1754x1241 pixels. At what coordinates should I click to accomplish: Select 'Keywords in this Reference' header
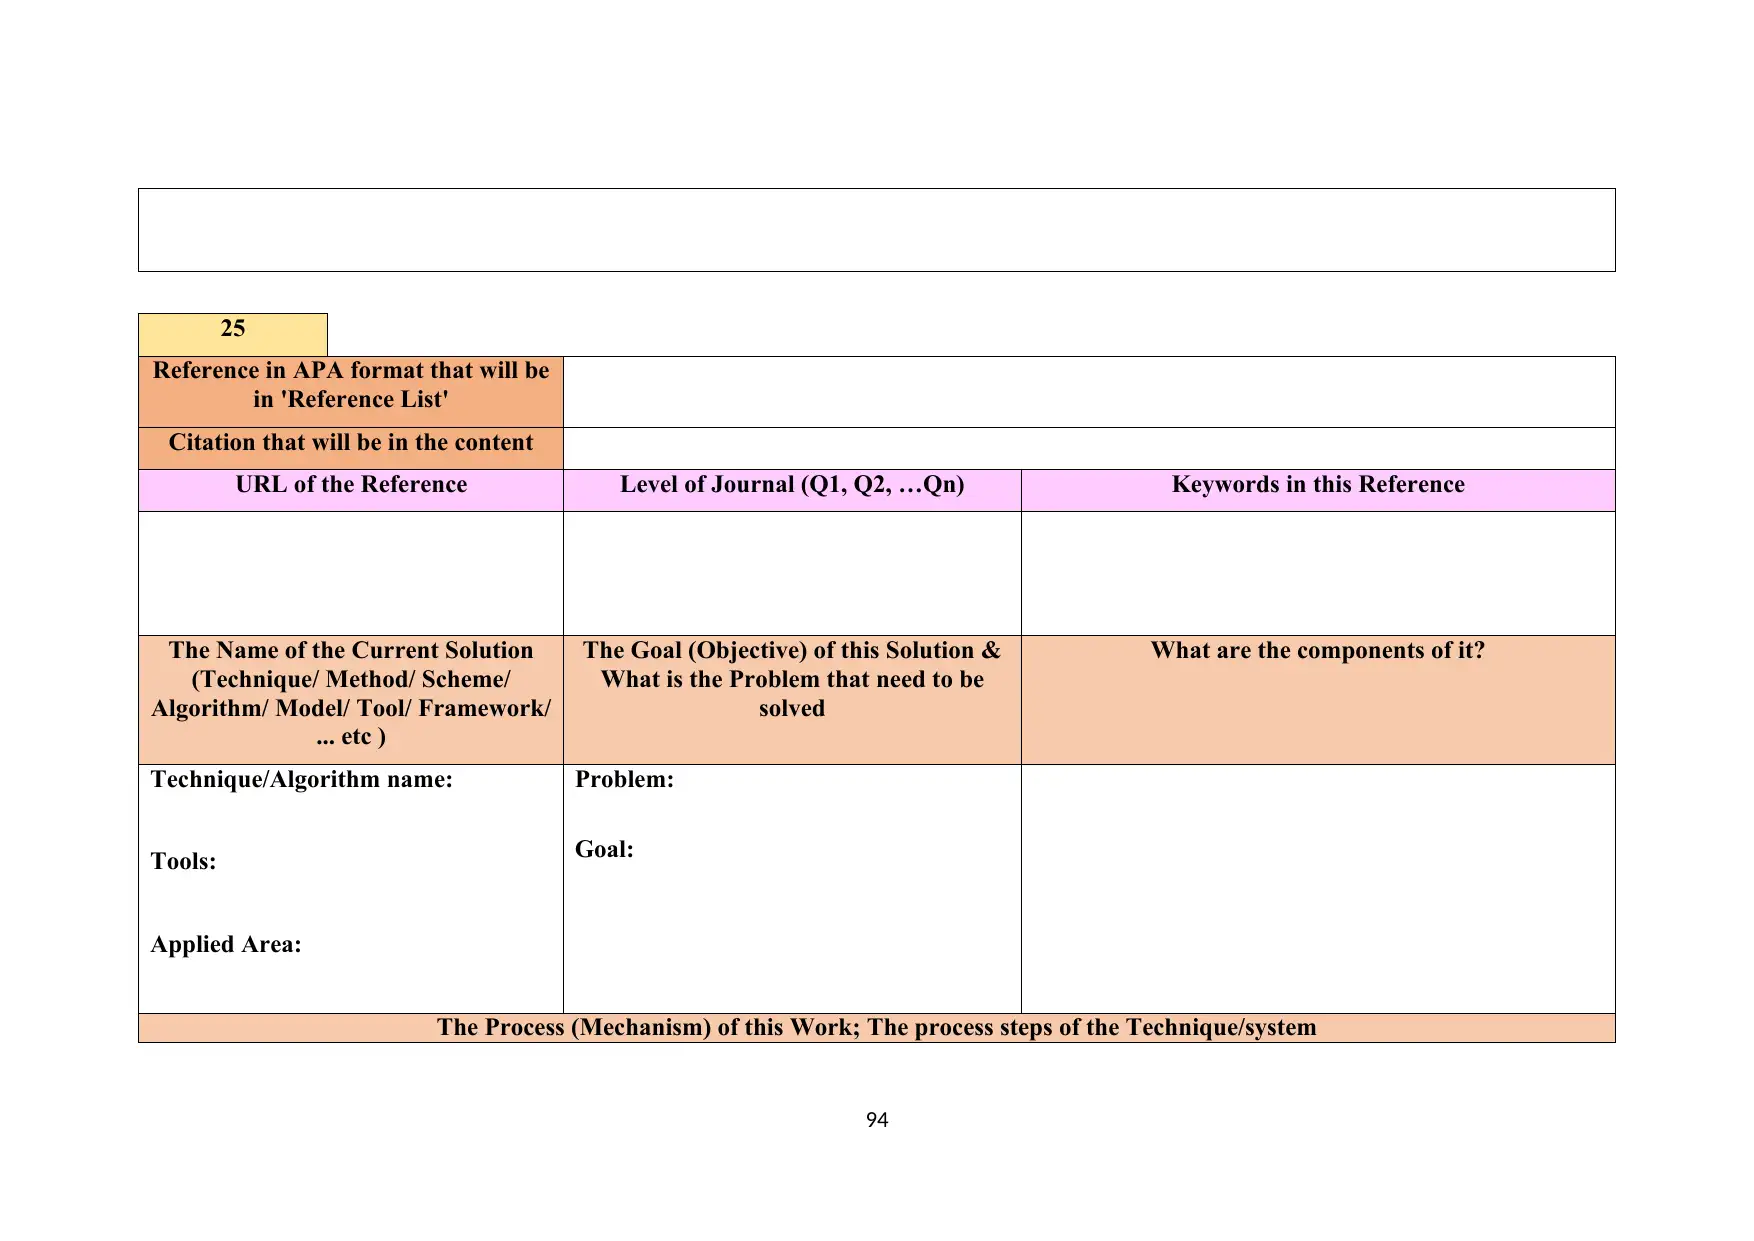tap(1318, 491)
